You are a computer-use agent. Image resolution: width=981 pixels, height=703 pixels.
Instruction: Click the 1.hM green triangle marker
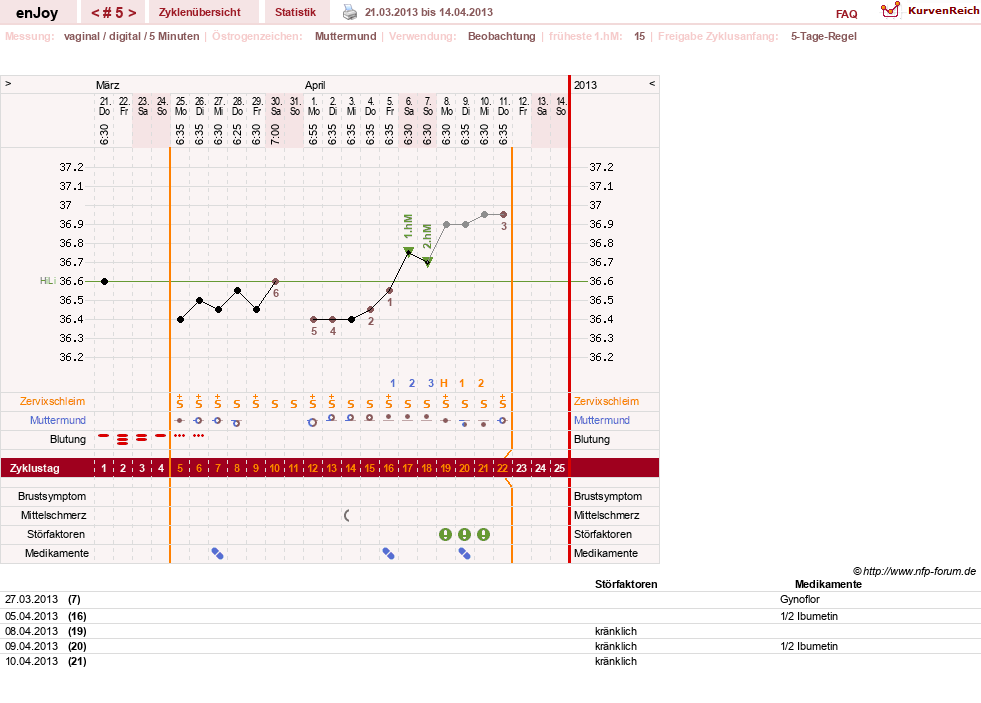pos(408,251)
